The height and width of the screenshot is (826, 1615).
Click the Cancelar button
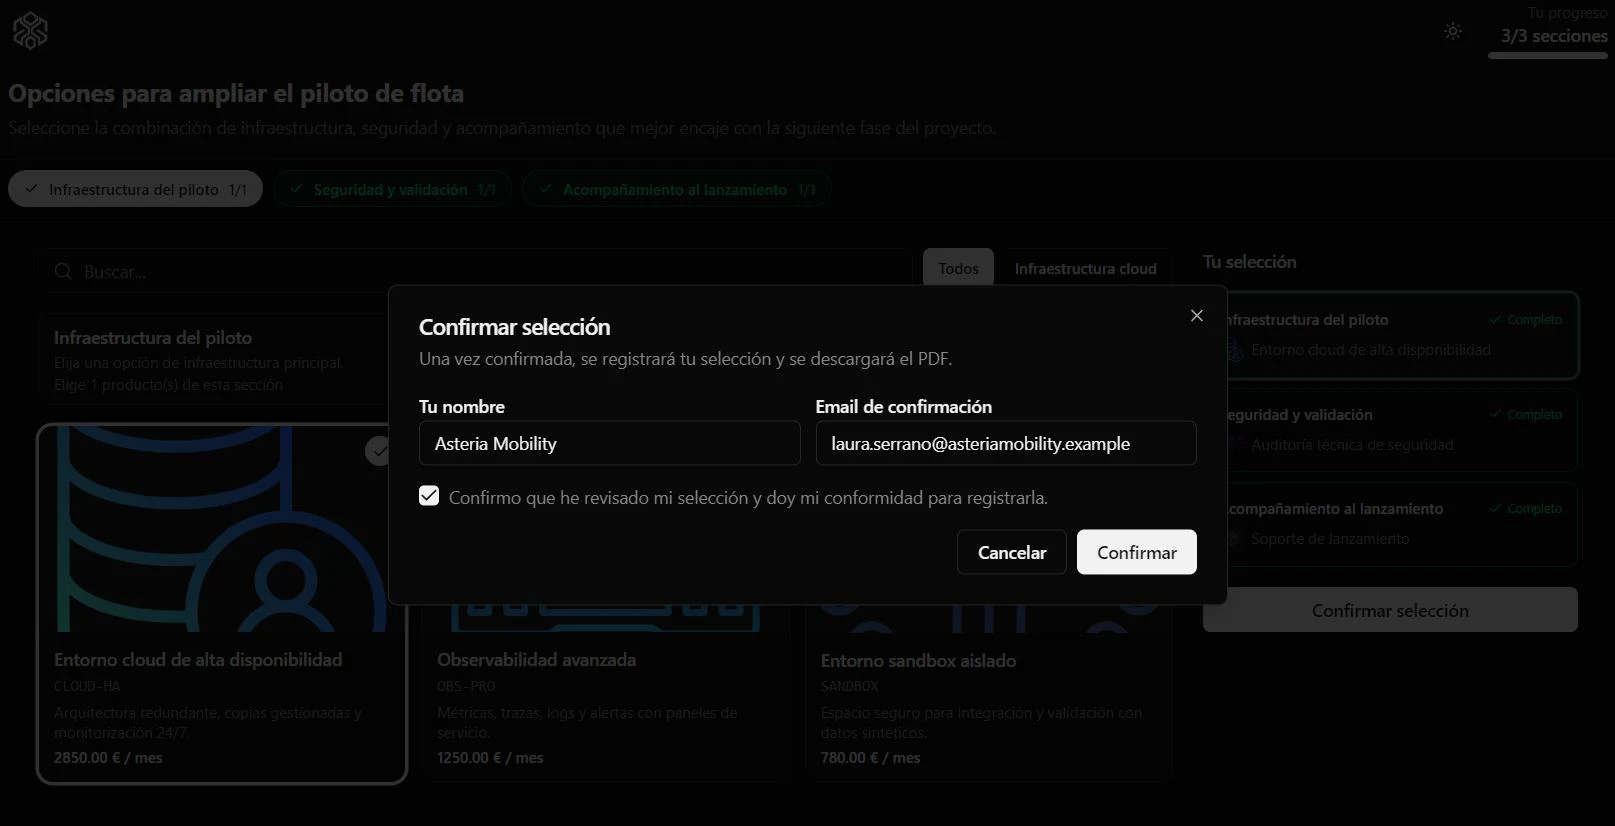pos(1012,552)
